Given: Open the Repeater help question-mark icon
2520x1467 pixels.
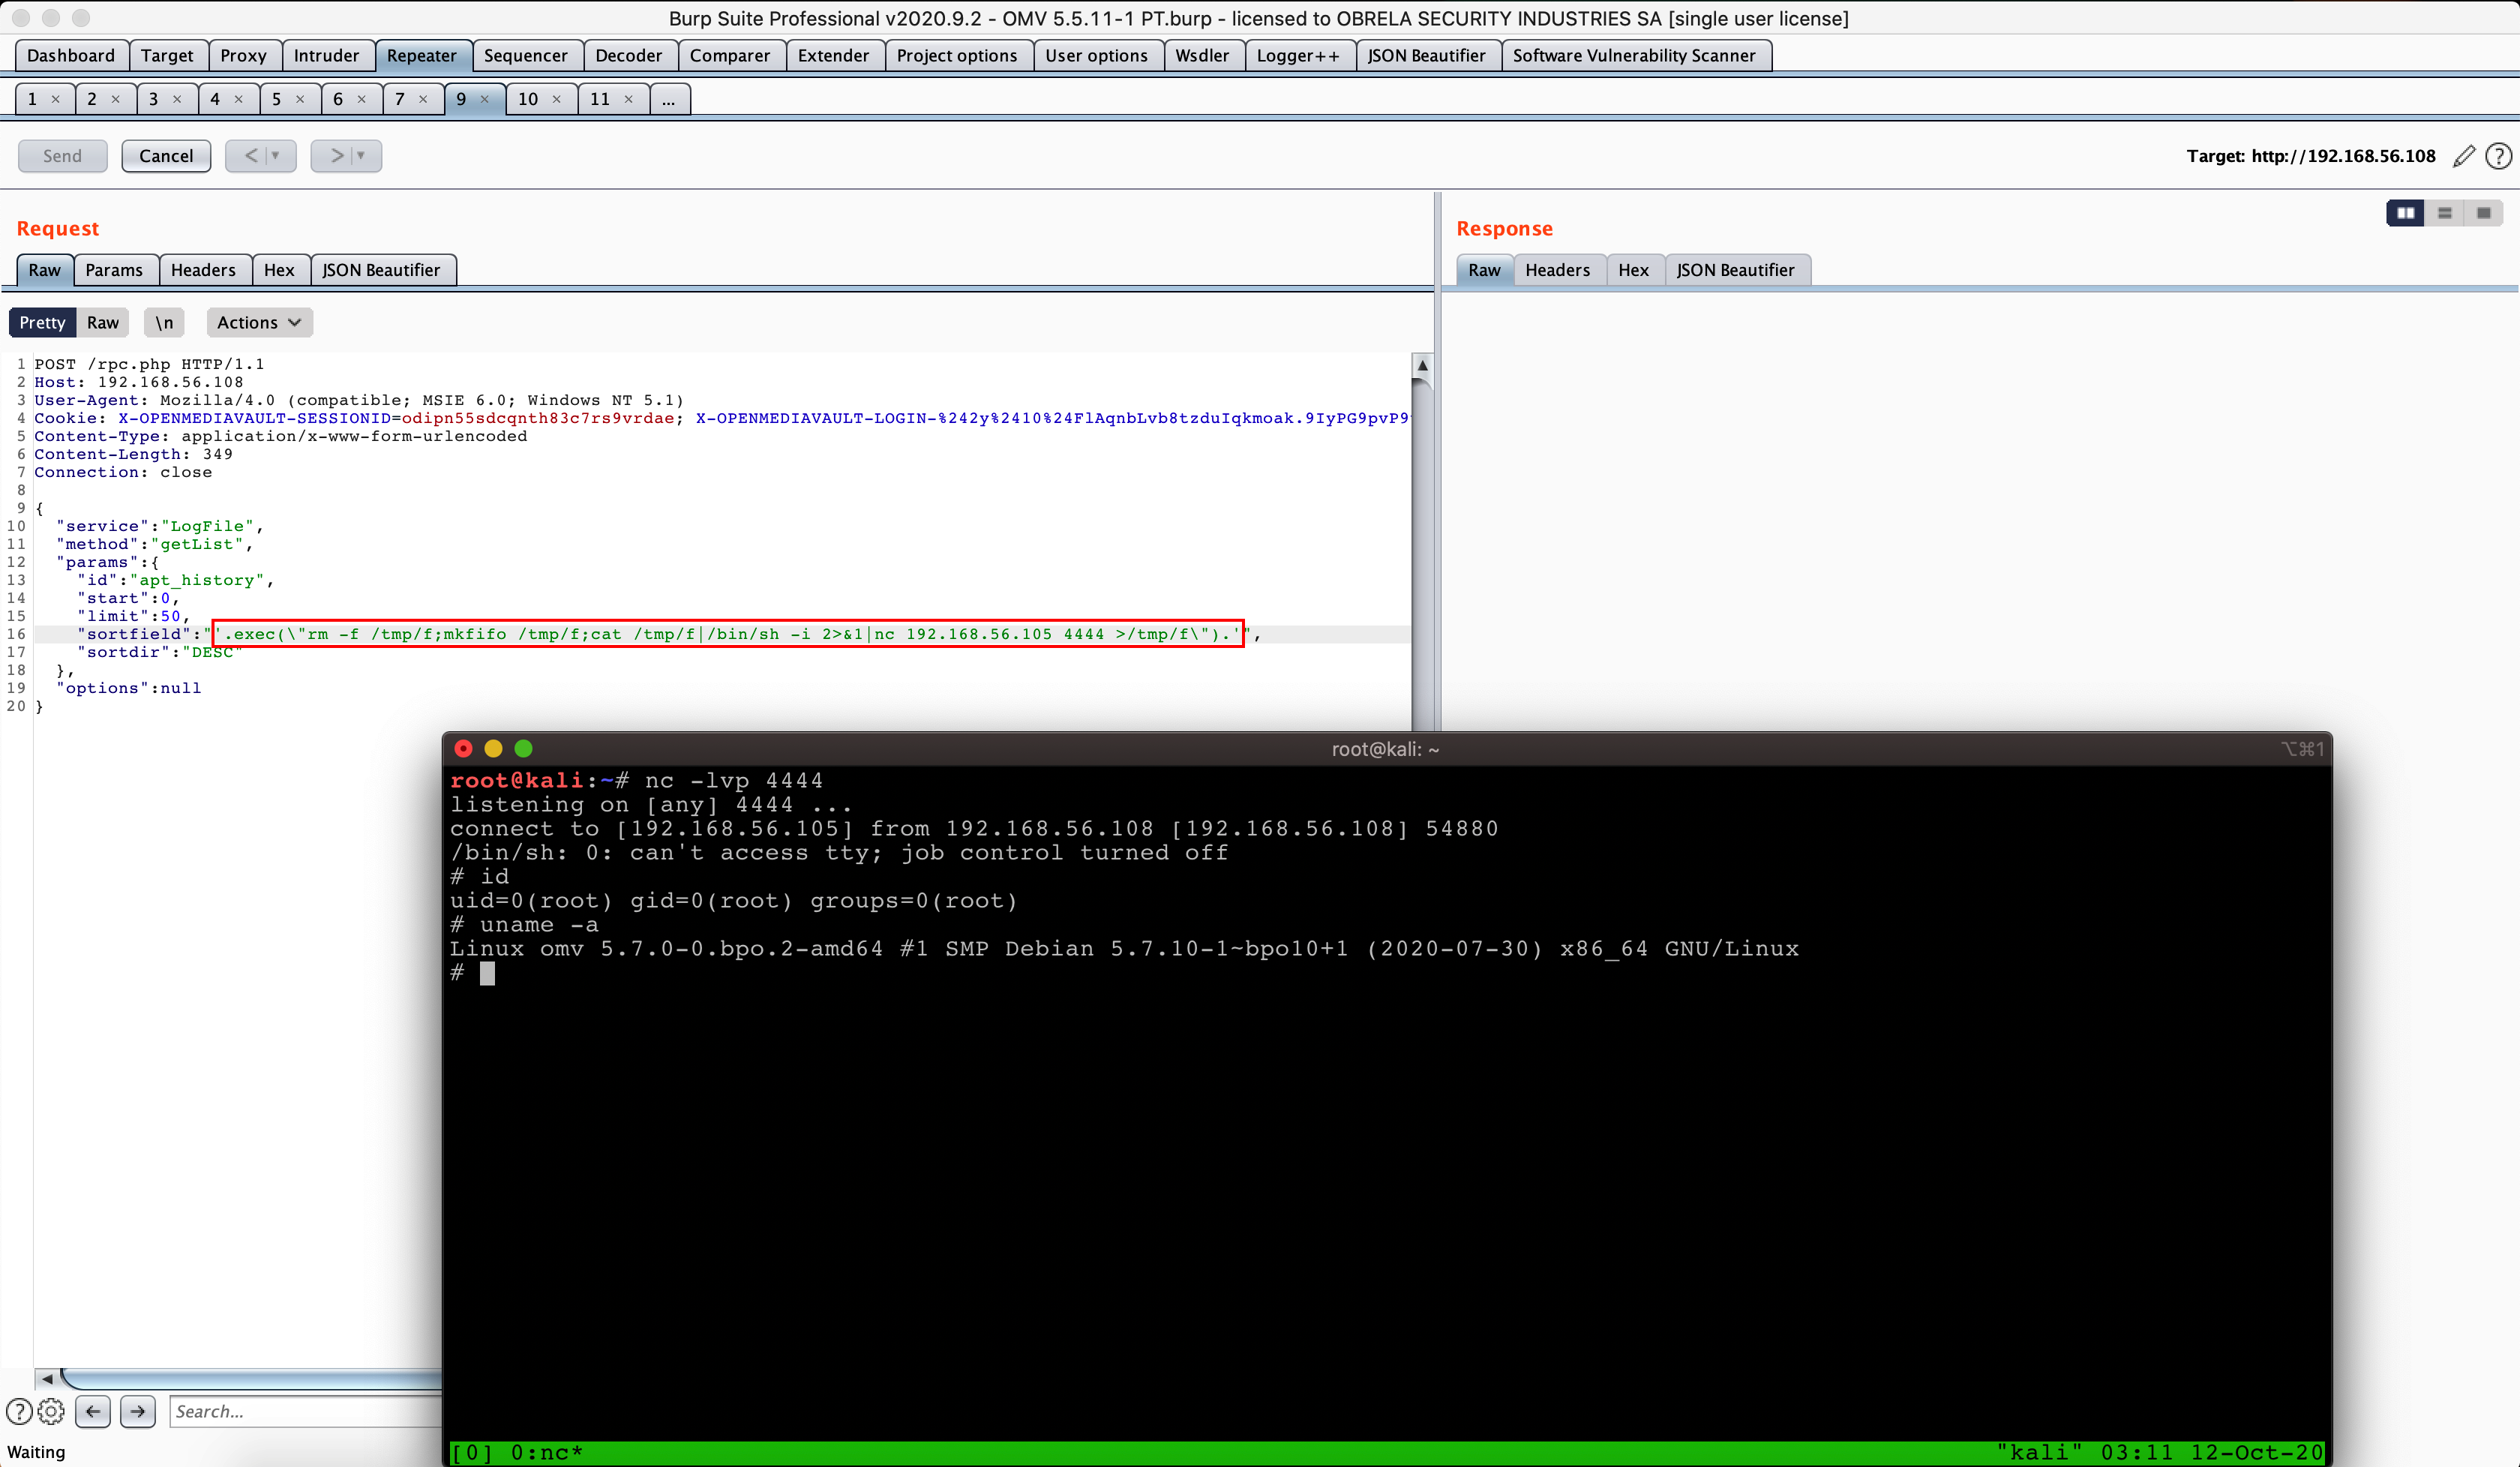Looking at the screenshot, I should (2498, 156).
